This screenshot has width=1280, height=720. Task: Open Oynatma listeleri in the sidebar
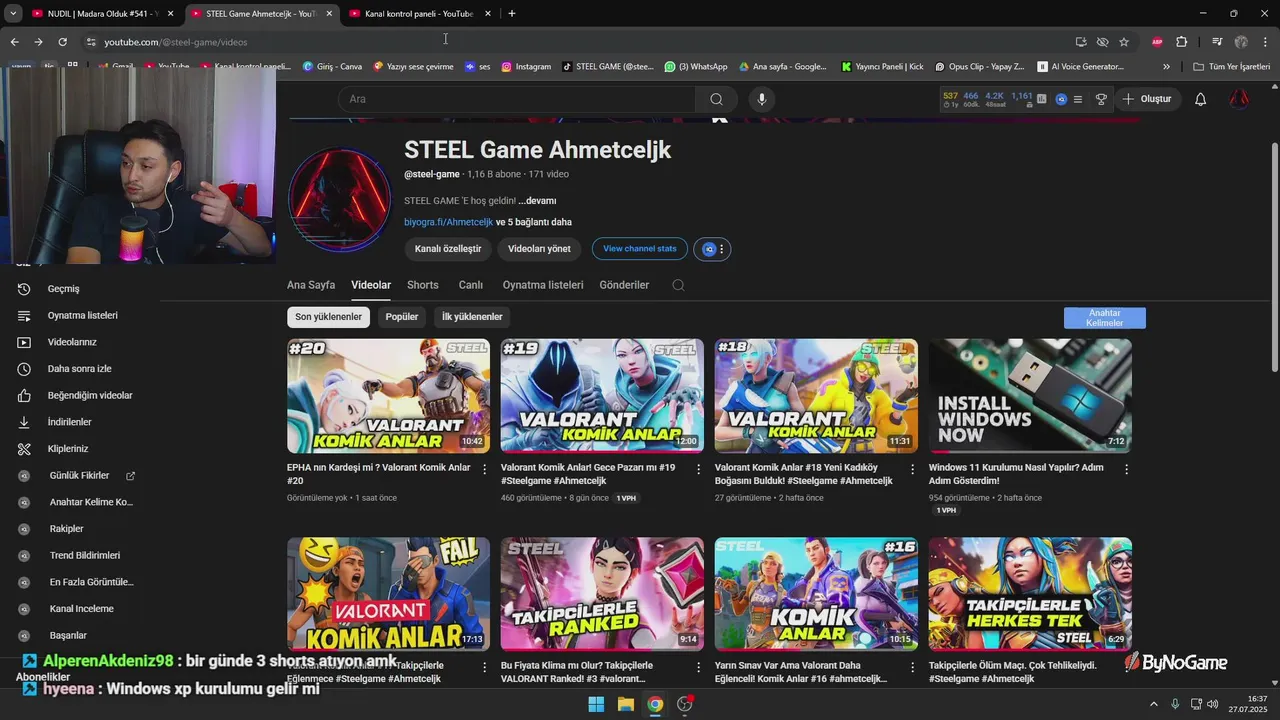[x=80, y=315]
